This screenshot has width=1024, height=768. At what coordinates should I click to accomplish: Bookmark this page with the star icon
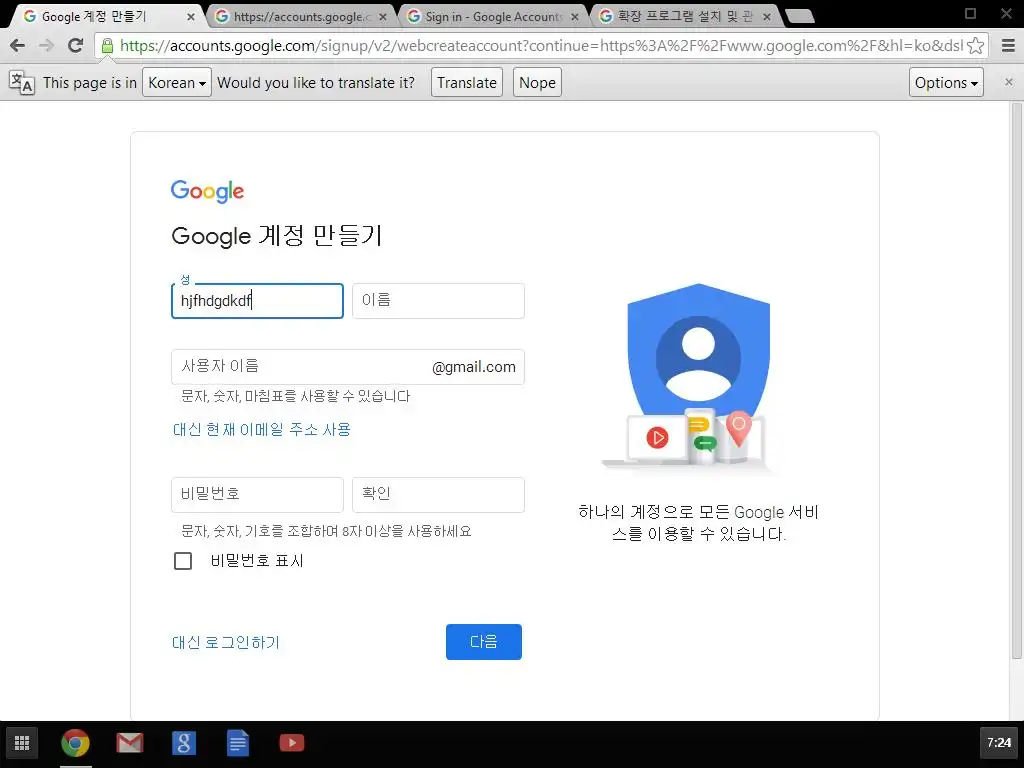pos(976,45)
